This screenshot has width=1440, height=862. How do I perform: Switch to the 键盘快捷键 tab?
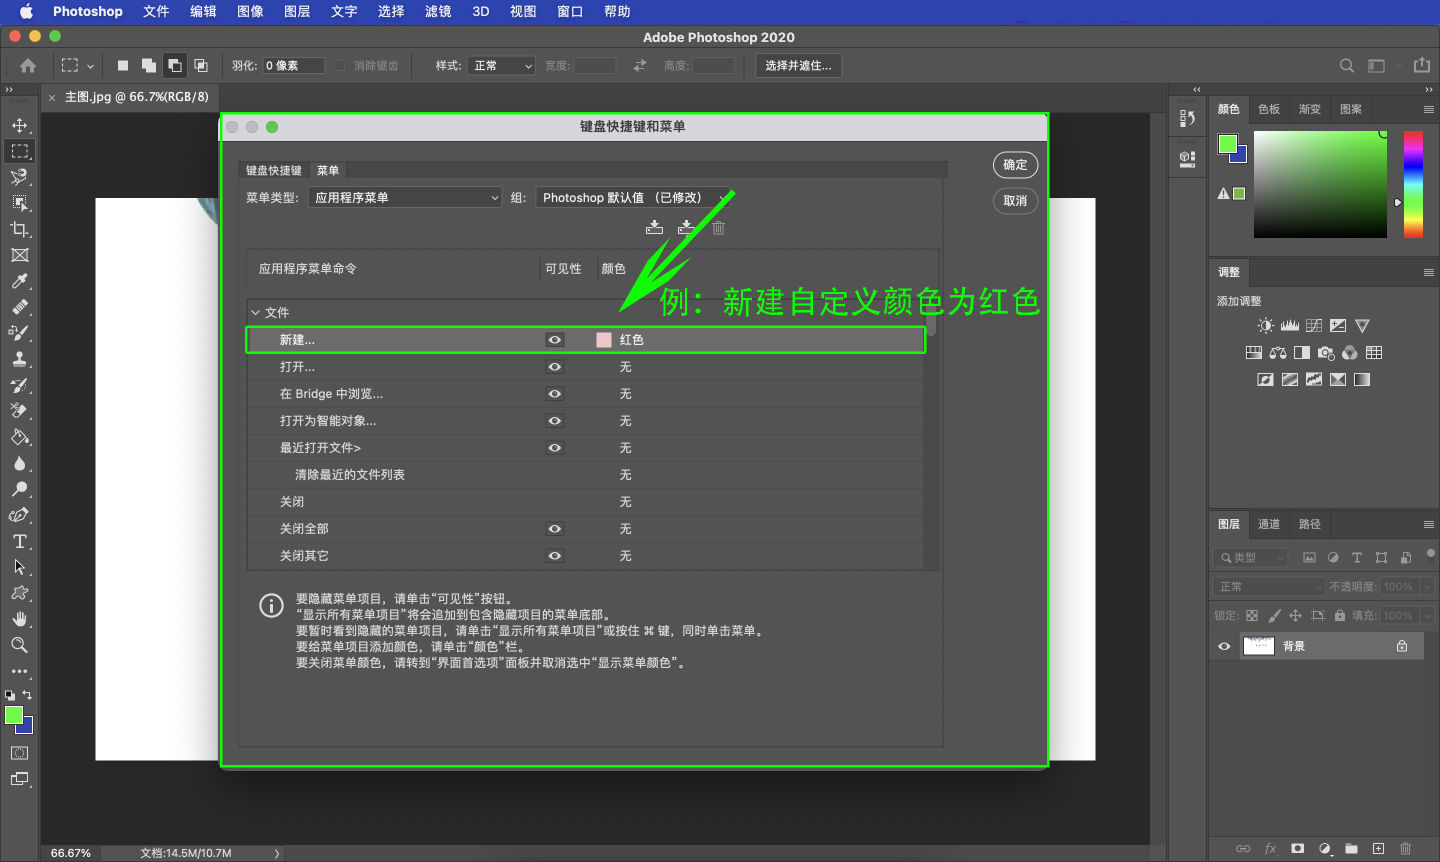273,170
